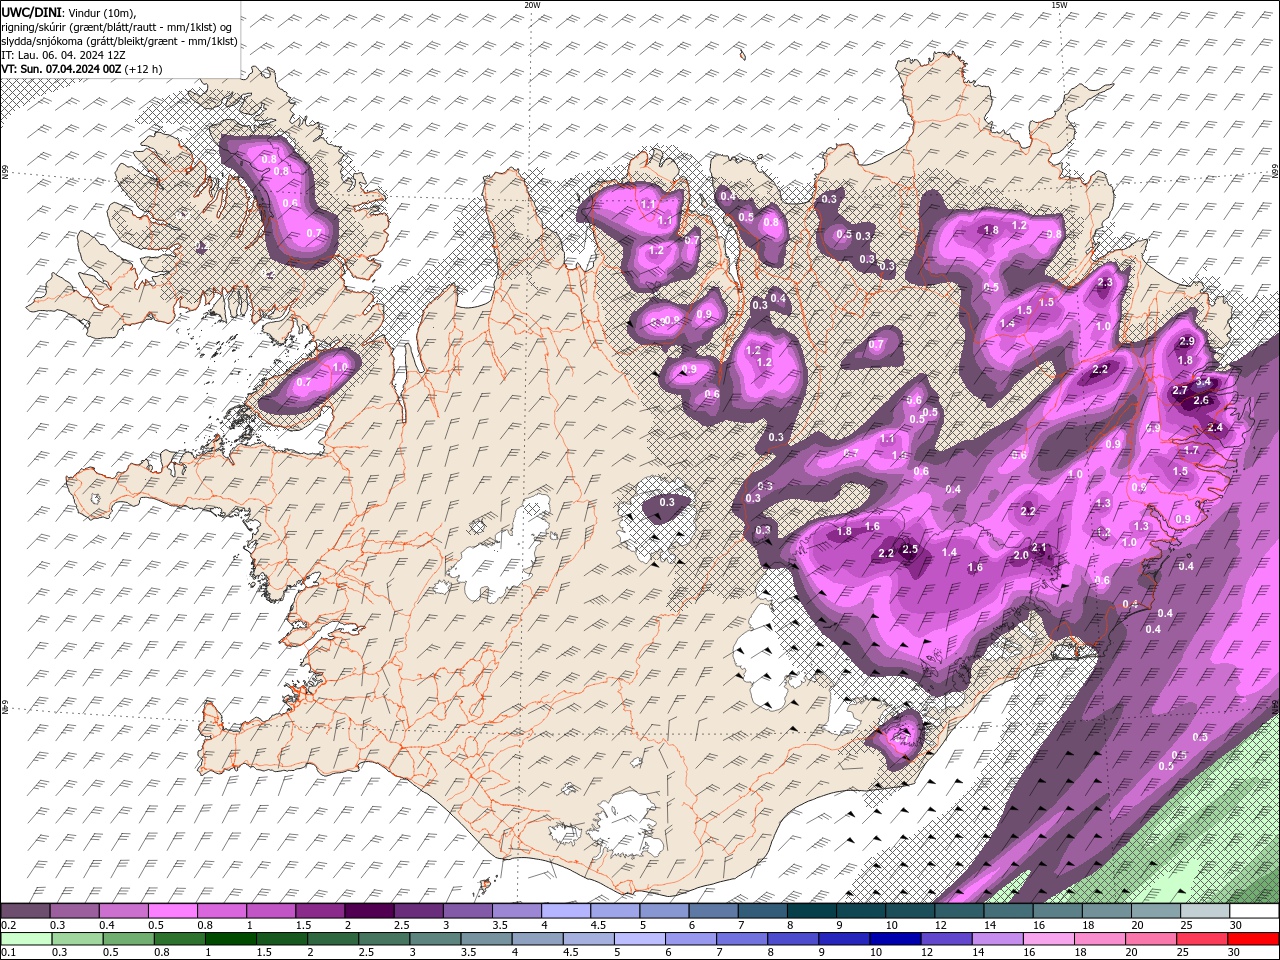Click the upper legend swatch labeled 0.2
This screenshot has width=1280, height=960.
pos(25,911)
